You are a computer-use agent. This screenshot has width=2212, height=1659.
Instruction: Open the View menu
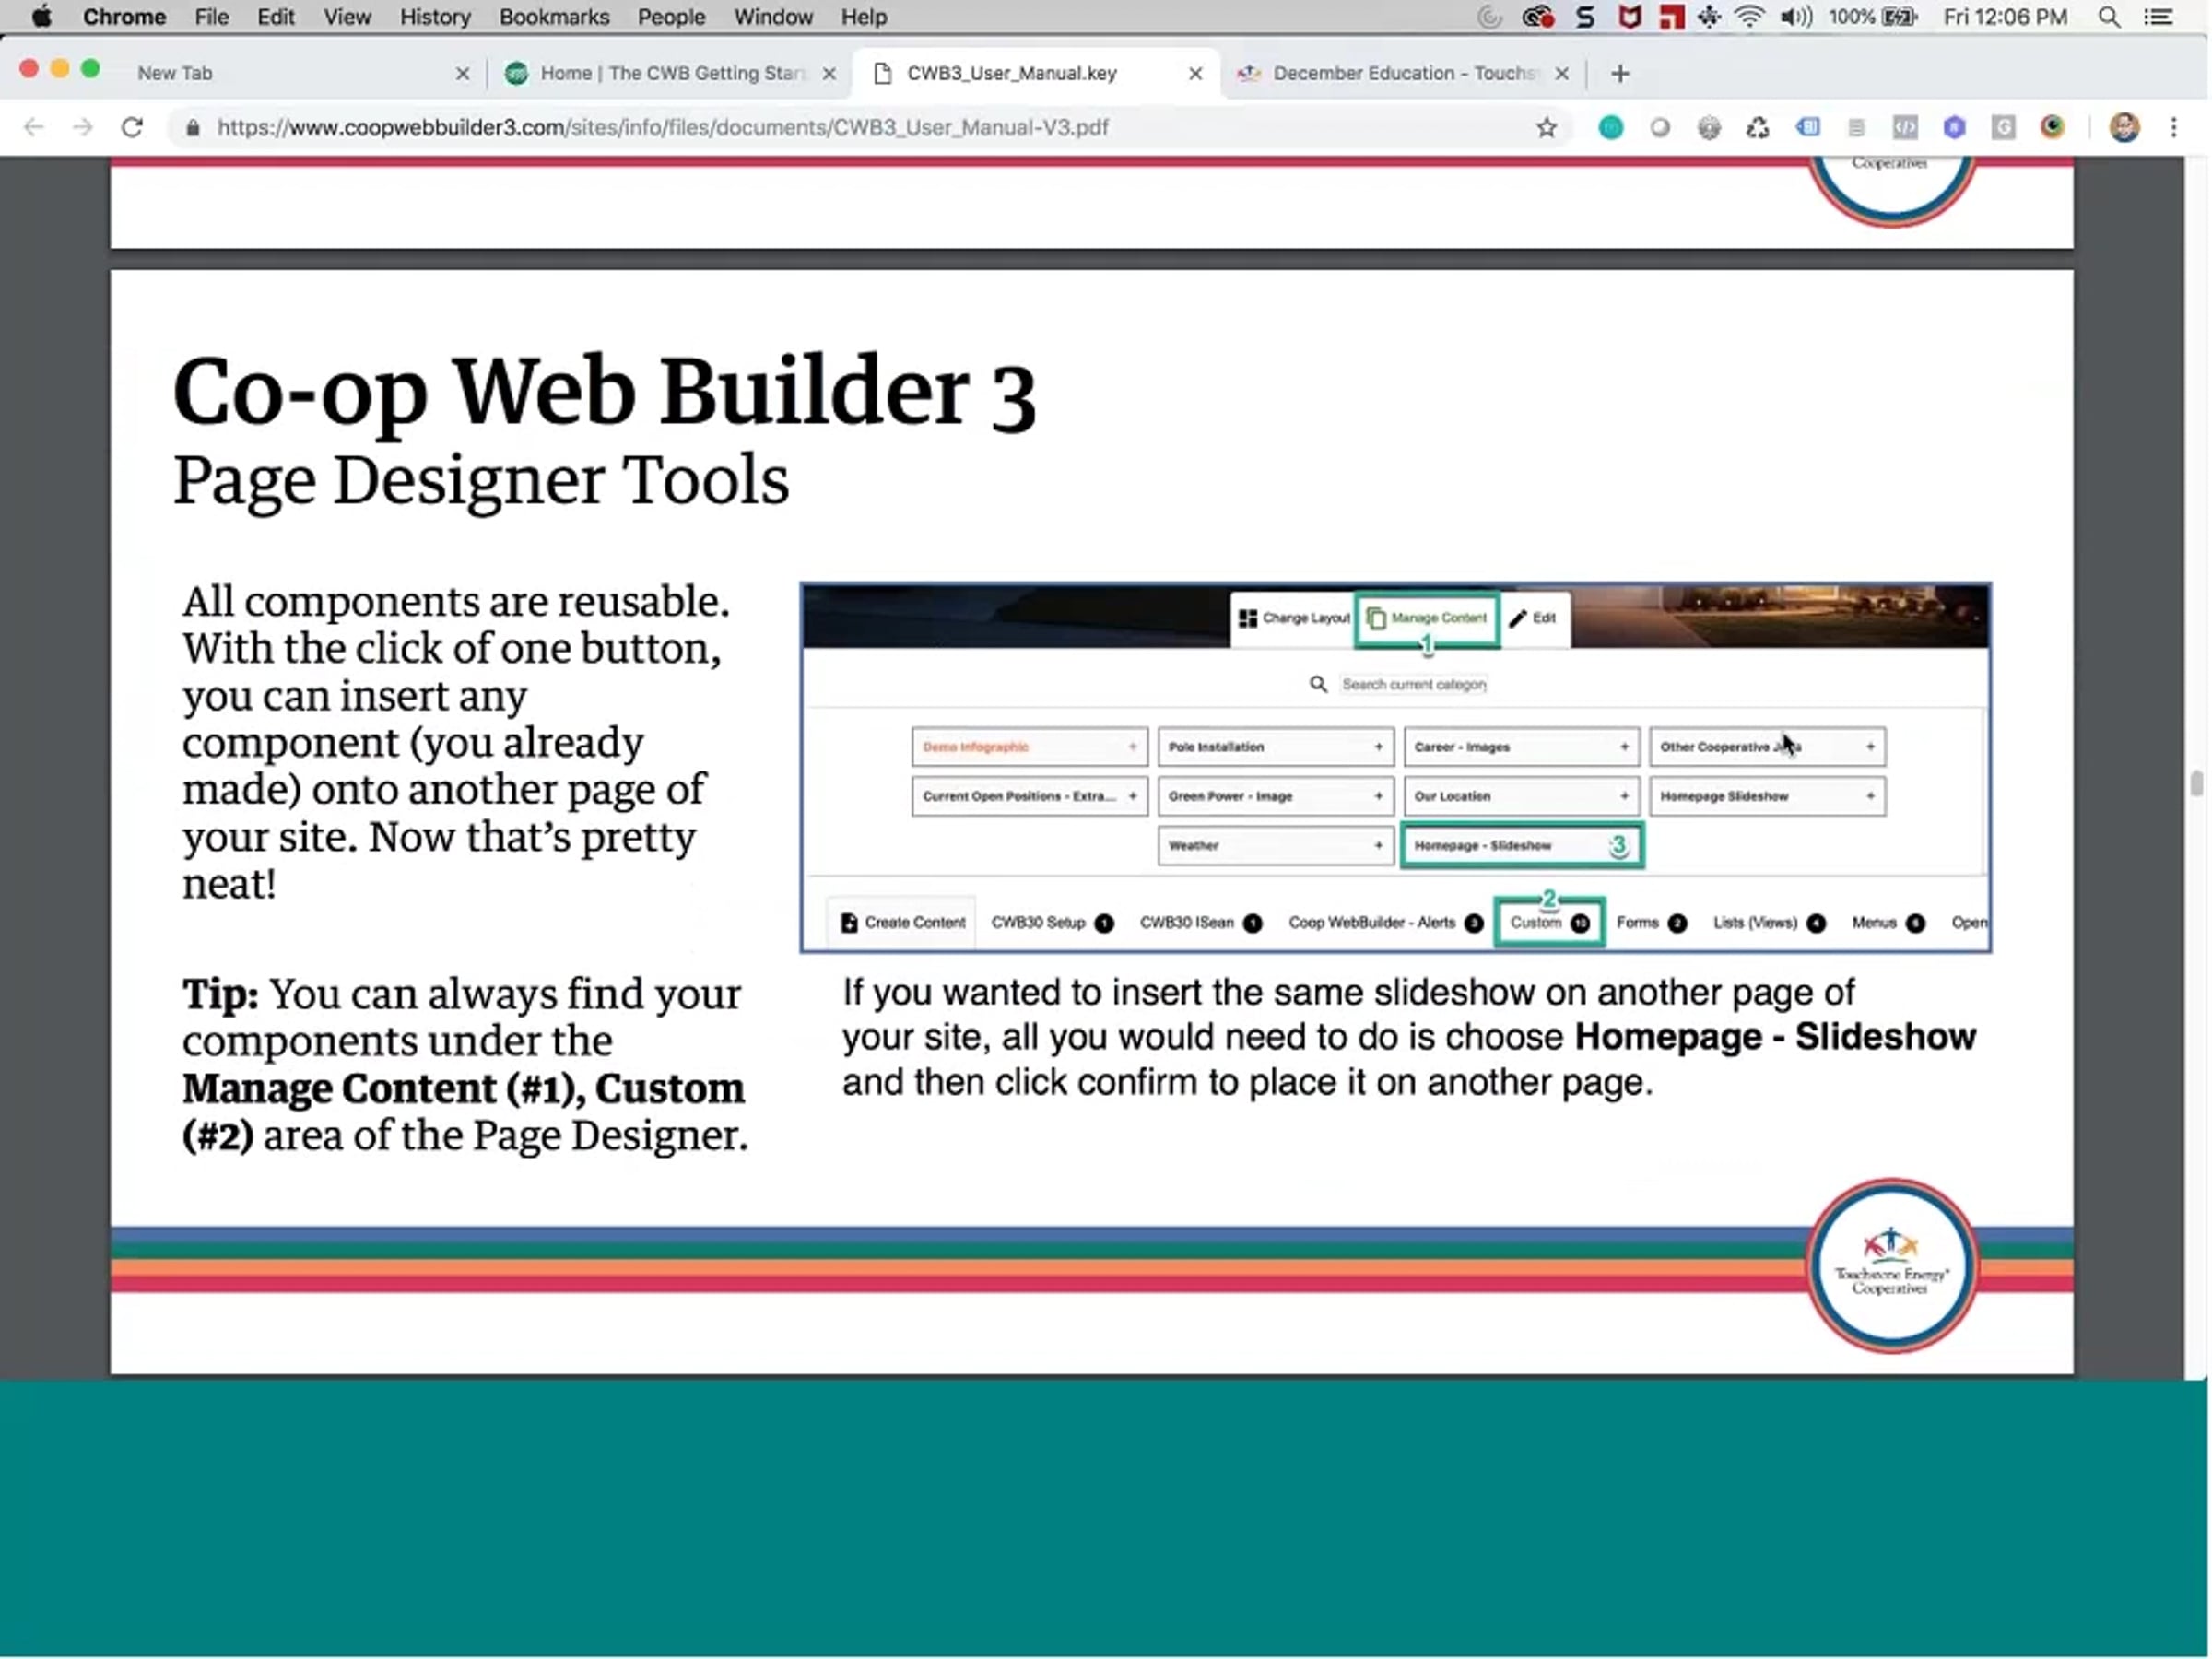(x=347, y=17)
